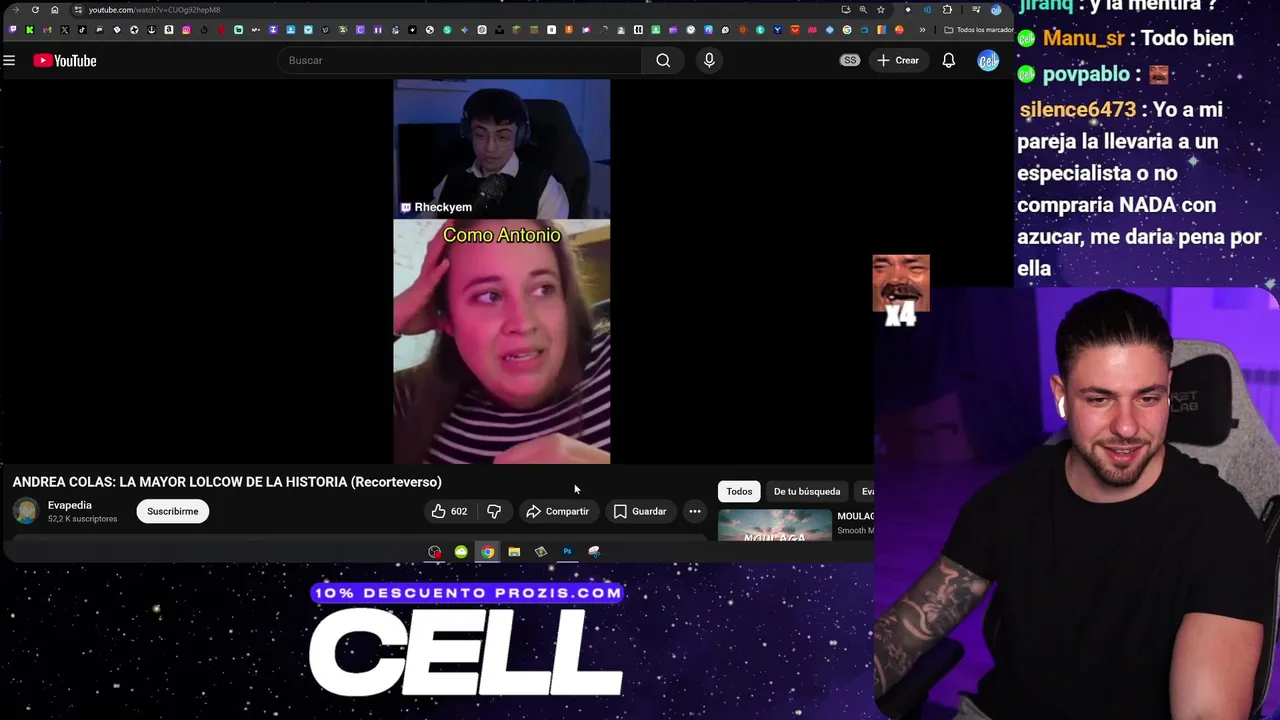Open Photoshop from the taskbar

coord(567,551)
